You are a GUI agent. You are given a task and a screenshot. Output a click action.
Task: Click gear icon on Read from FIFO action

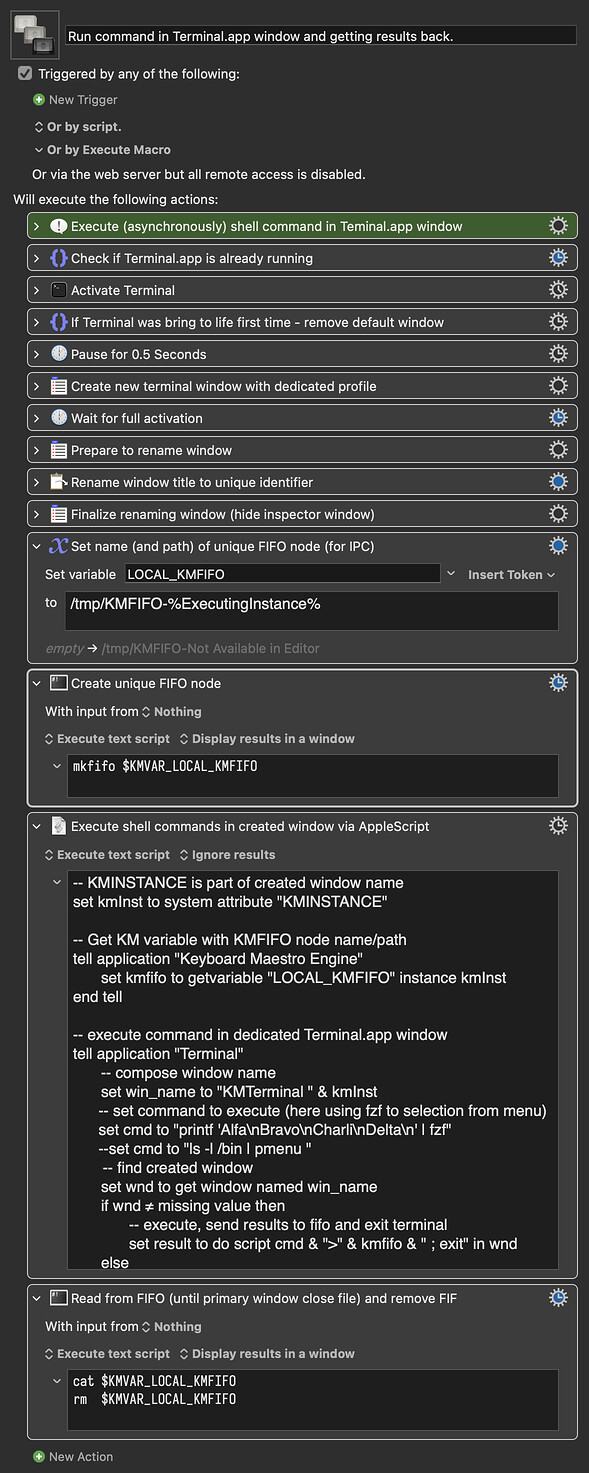pos(558,1297)
